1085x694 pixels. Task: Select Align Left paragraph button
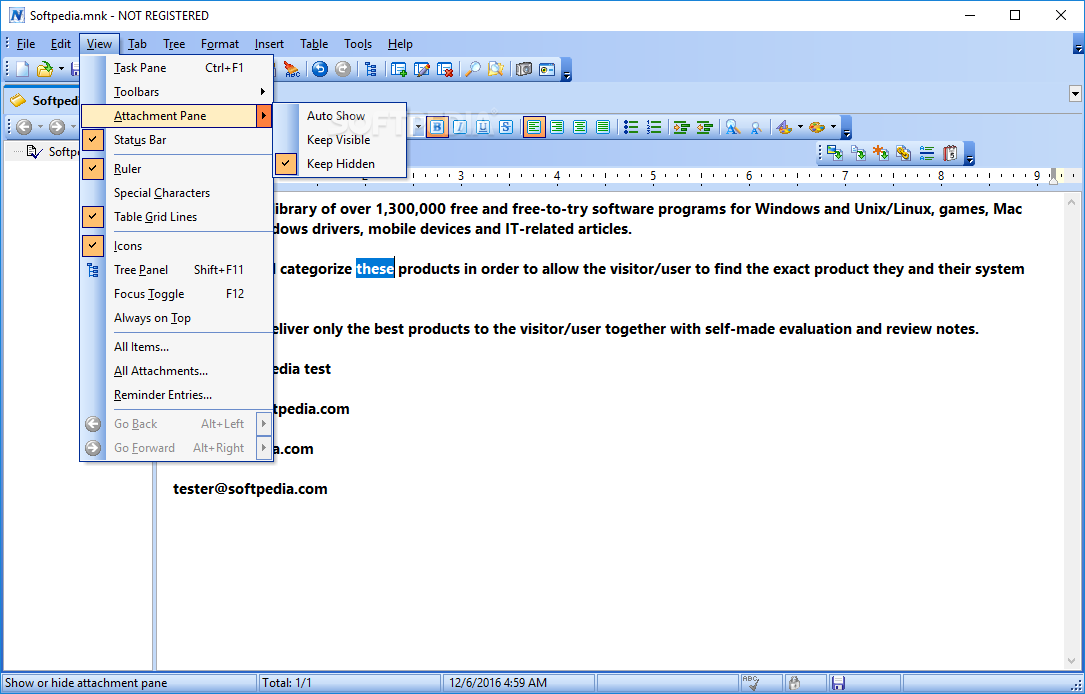pyautogui.click(x=534, y=127)
